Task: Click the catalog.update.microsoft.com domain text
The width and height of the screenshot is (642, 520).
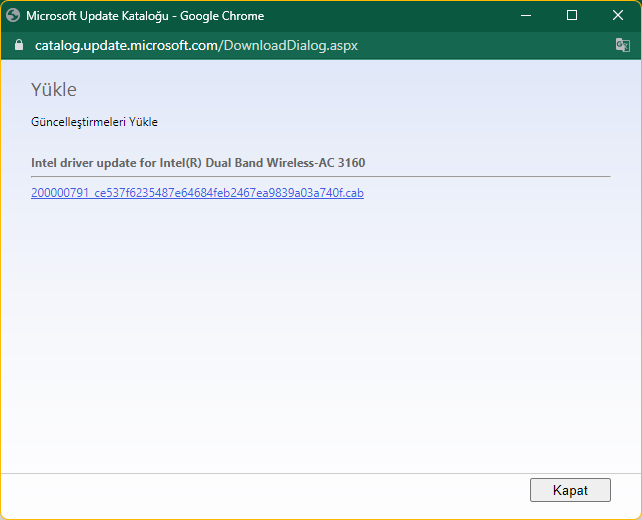Action: (x=127, y=46)
